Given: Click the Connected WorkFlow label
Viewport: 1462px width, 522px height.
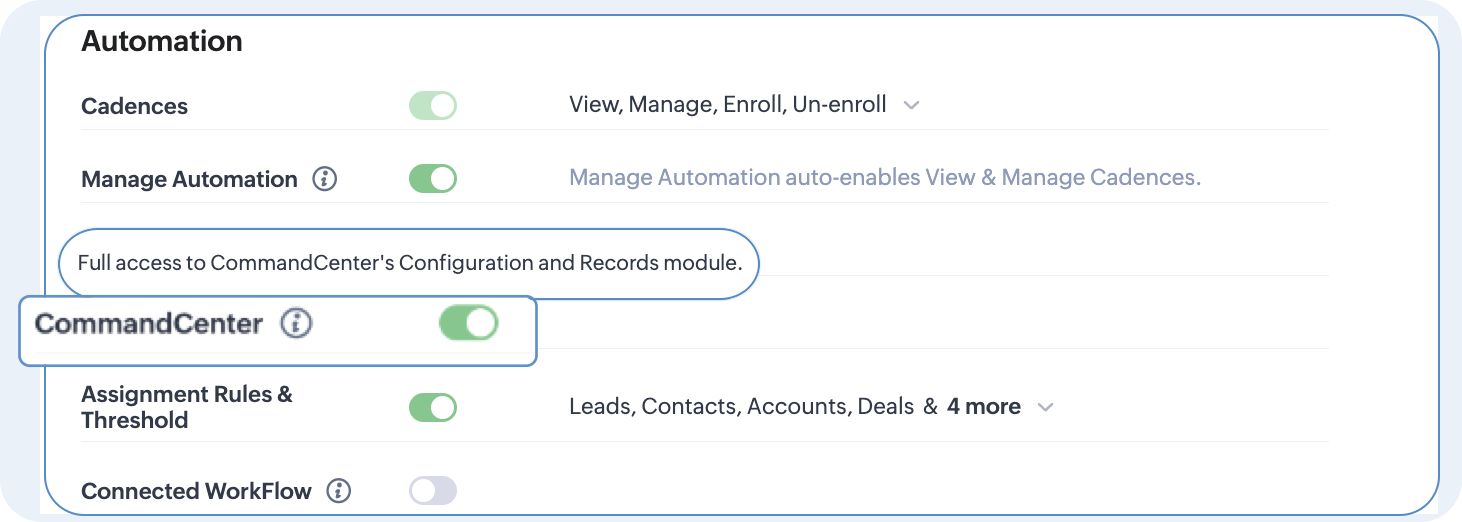Looking at the screenshot, I should tap(196, 491).
